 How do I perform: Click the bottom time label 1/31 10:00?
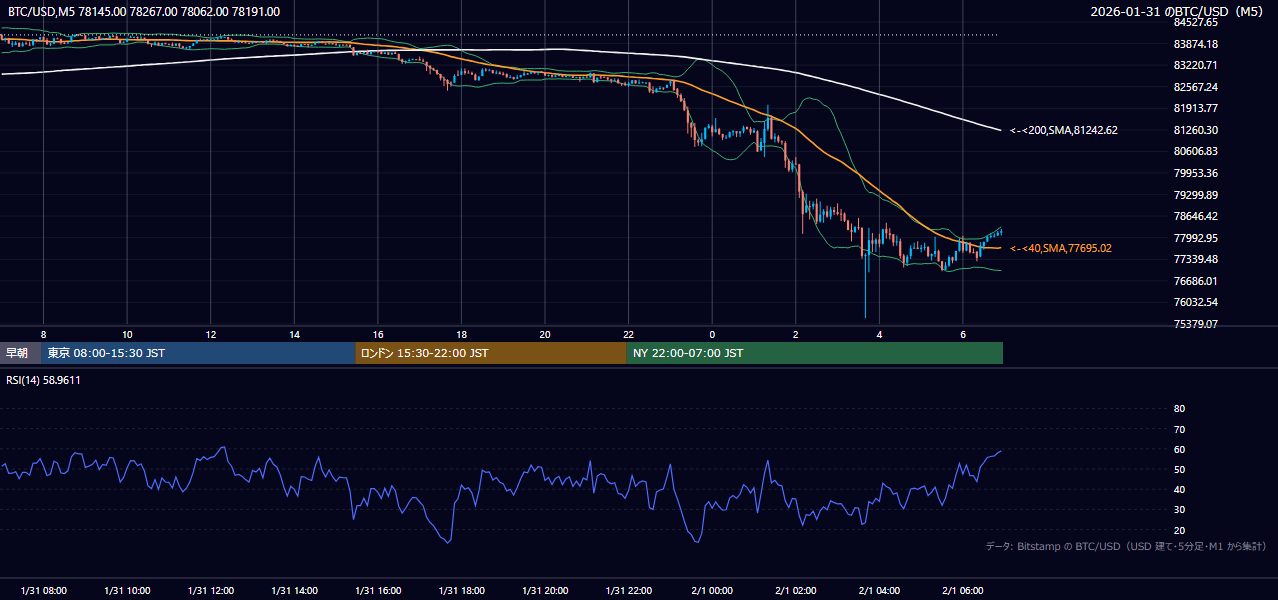pyautogui.click(x=127, y=591)
